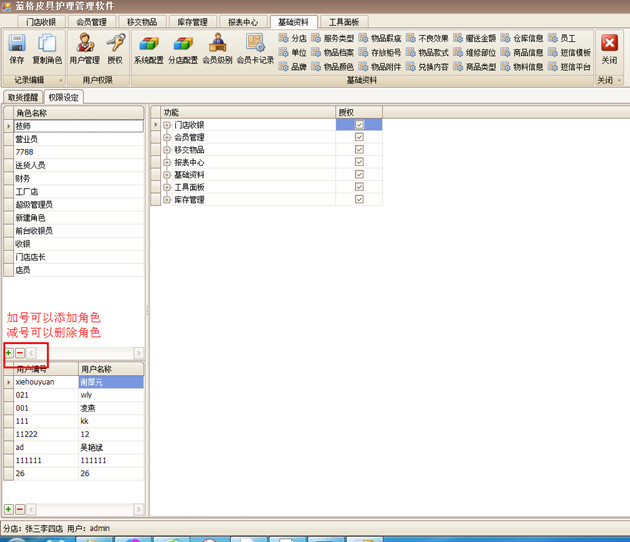Screen dimensions: 630x542
Task: Switch to the 报表中心 ribbon tab
Action: tap(242, 21)
